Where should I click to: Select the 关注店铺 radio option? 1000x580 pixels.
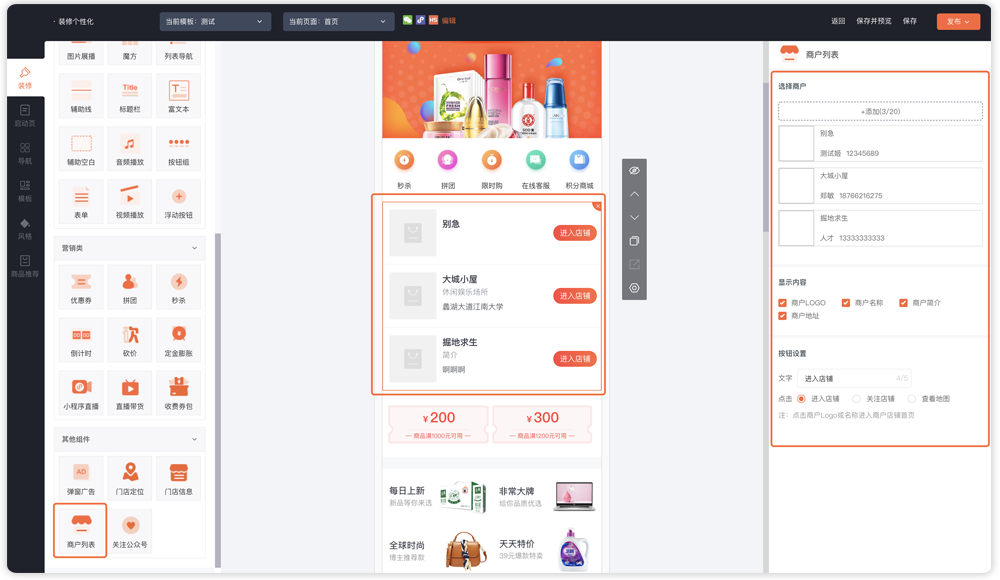coord(856,399)
